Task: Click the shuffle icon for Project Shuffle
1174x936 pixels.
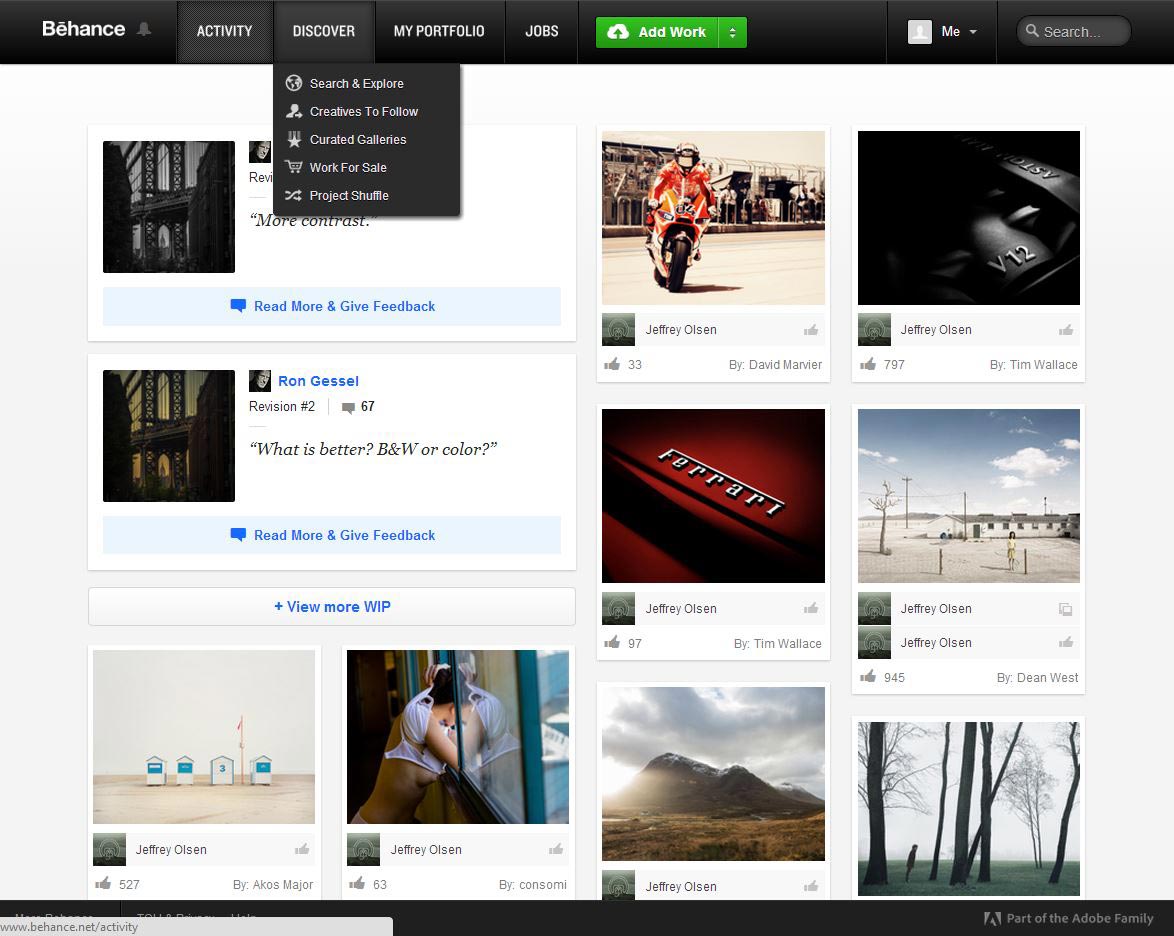Action: pos(293,196)
